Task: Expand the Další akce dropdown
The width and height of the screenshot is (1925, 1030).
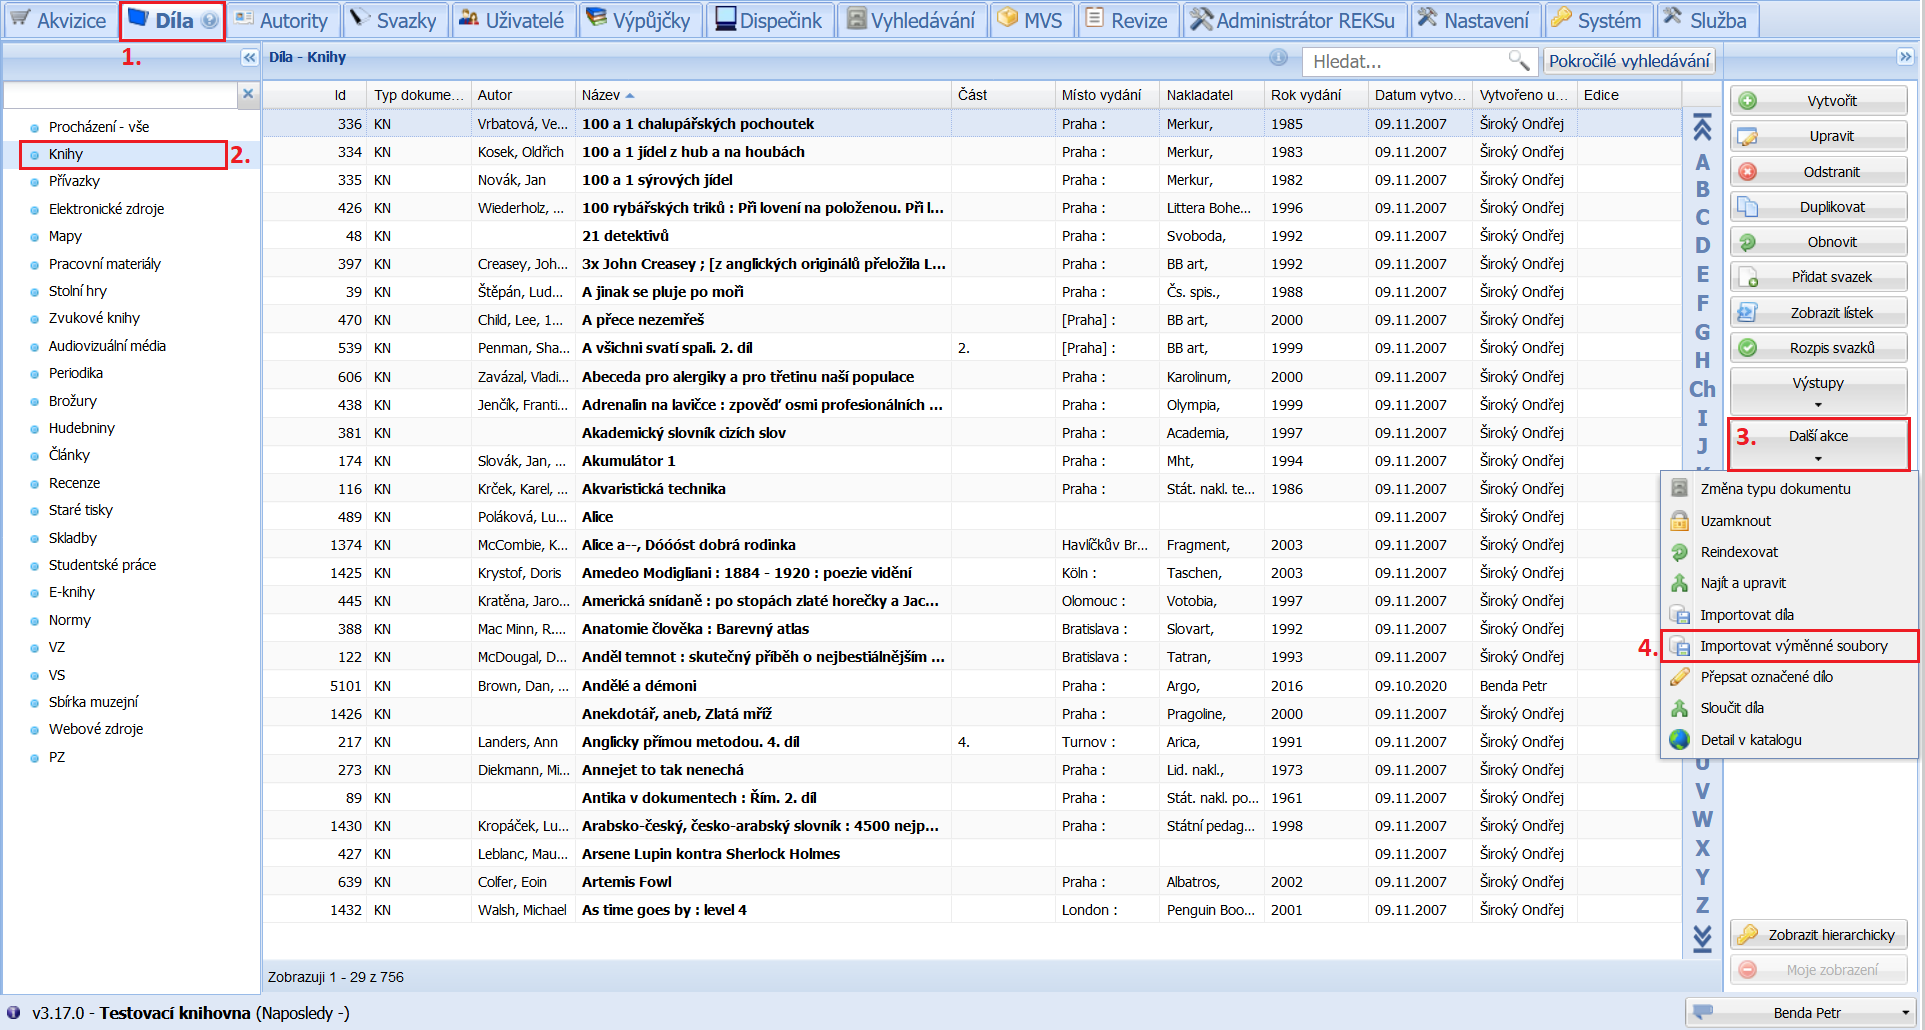Action: (1819, 445)
